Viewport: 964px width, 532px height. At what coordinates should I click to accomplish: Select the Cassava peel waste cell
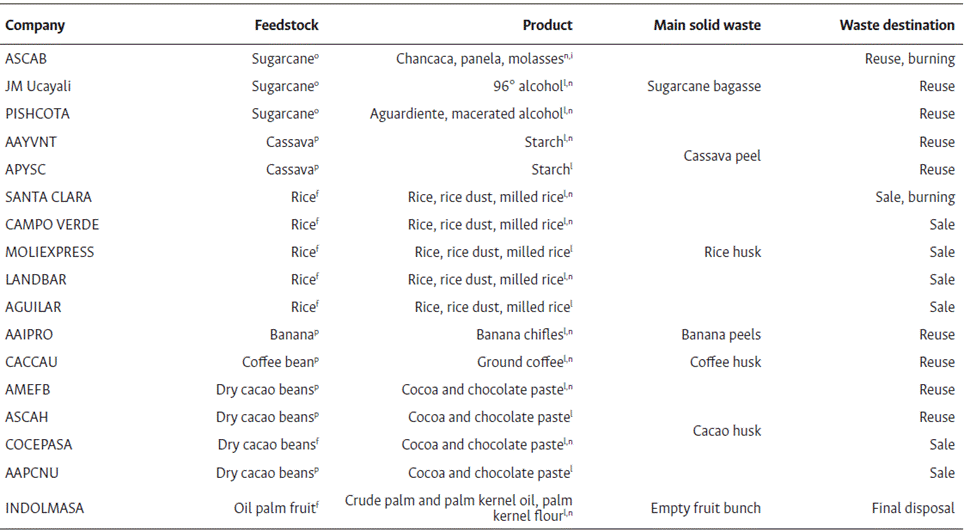722,156
